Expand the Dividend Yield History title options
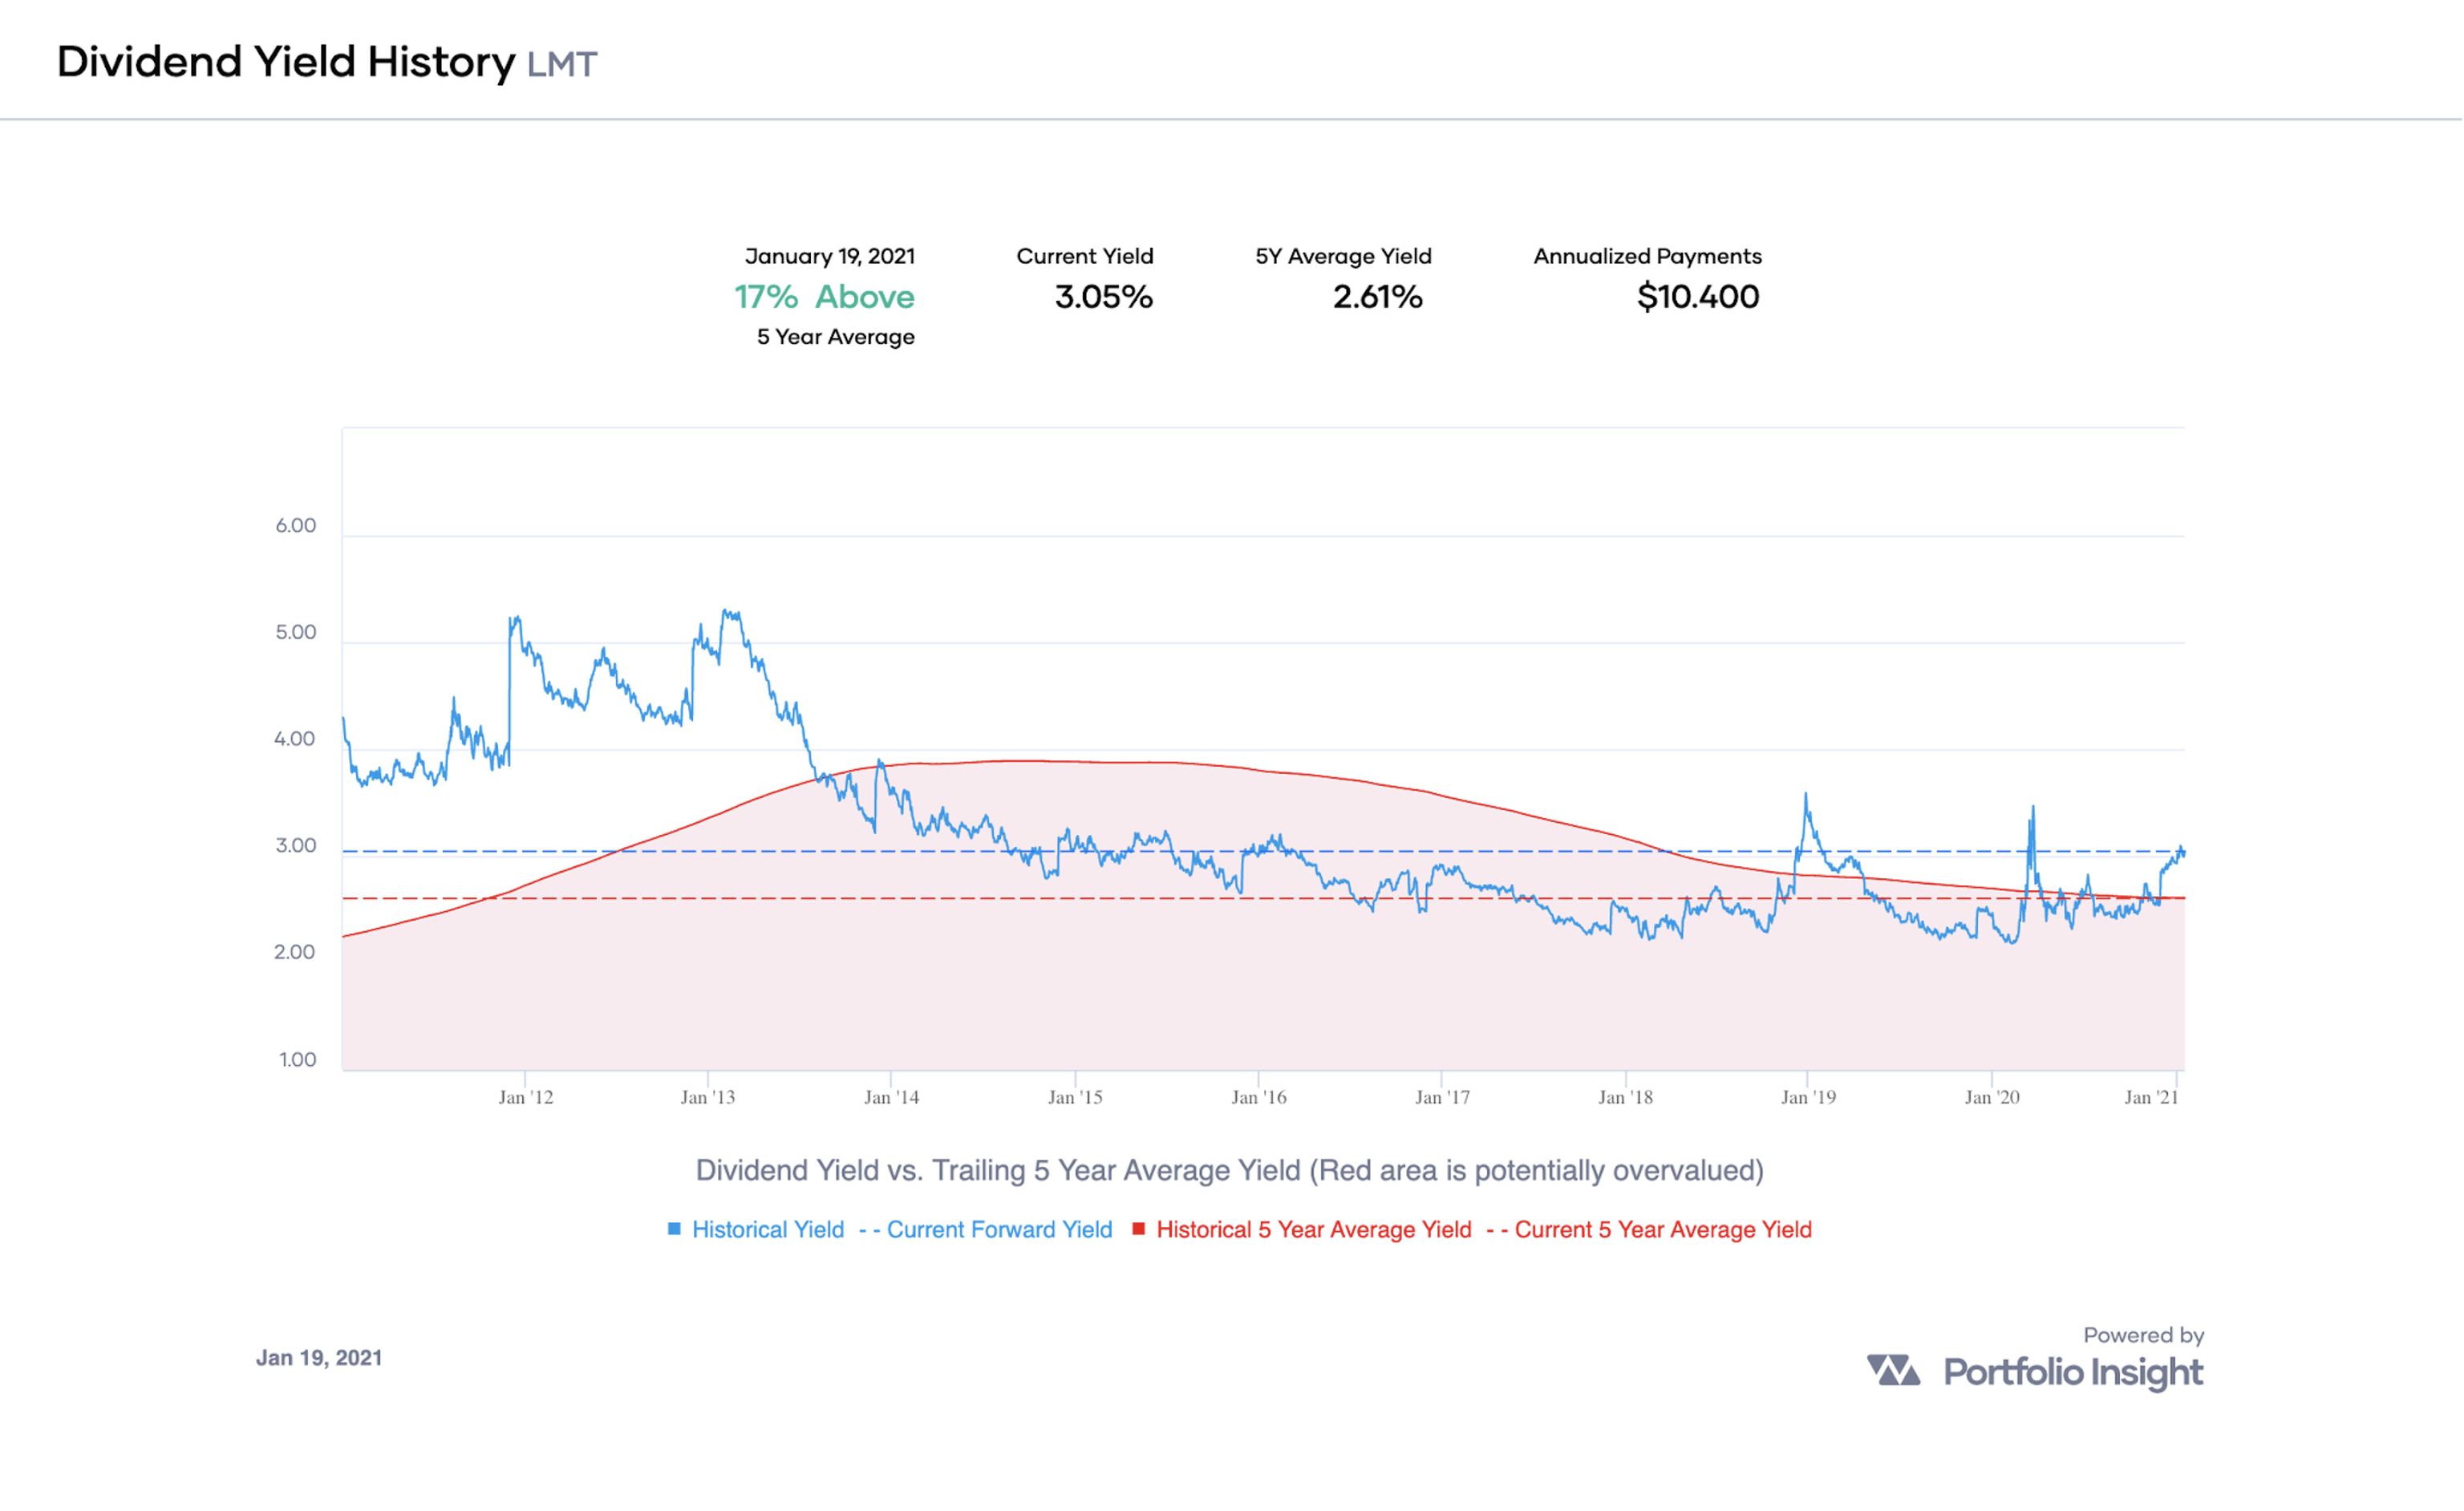The height and width of the screenshot is (1511, 2464). pos(286,62)
